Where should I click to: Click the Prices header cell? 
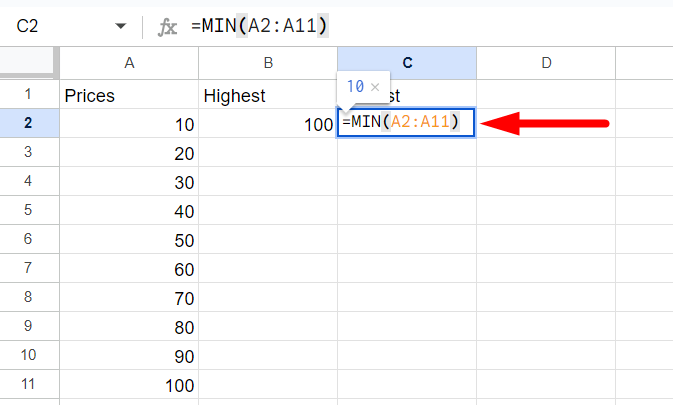point(129,95)
